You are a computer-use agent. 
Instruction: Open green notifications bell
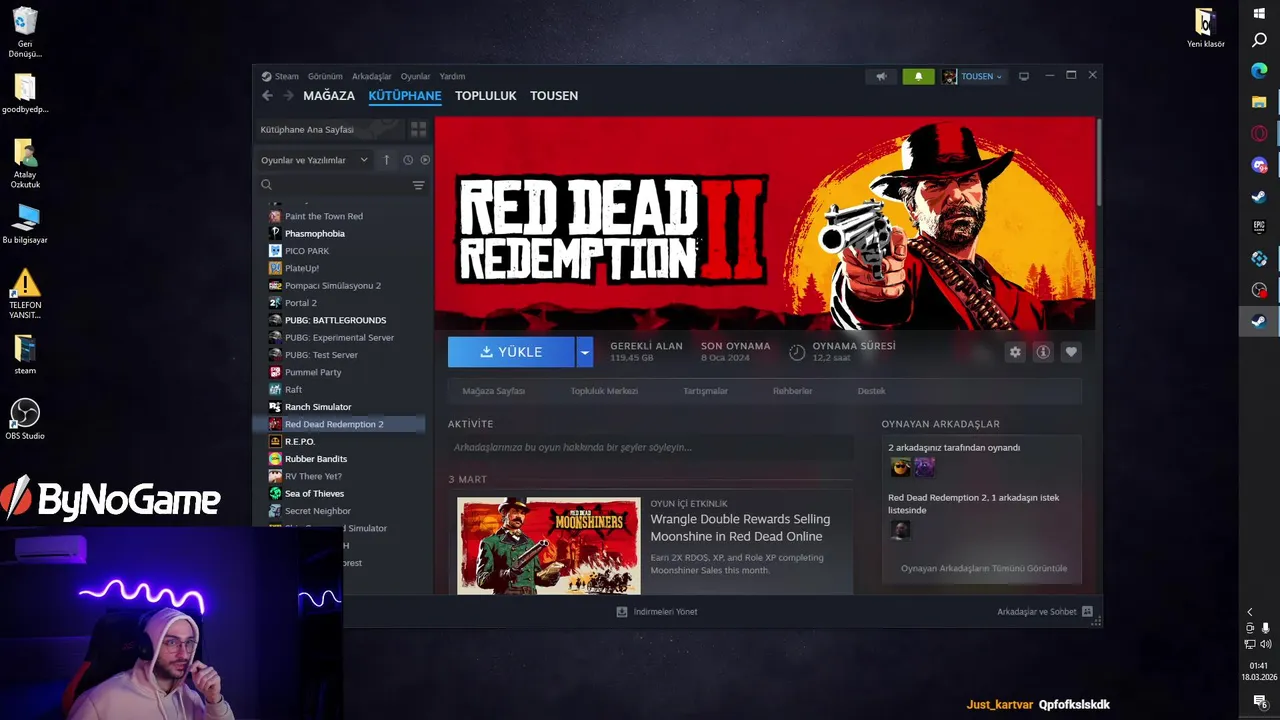(x=919, y=76)
